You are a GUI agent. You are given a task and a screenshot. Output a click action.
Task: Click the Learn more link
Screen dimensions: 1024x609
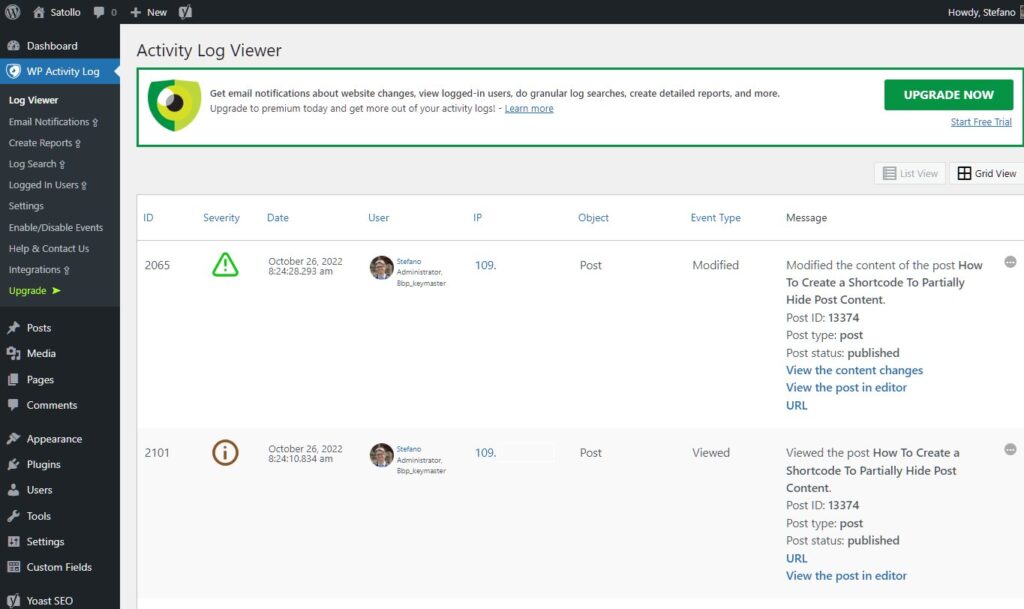pos(529,108)
